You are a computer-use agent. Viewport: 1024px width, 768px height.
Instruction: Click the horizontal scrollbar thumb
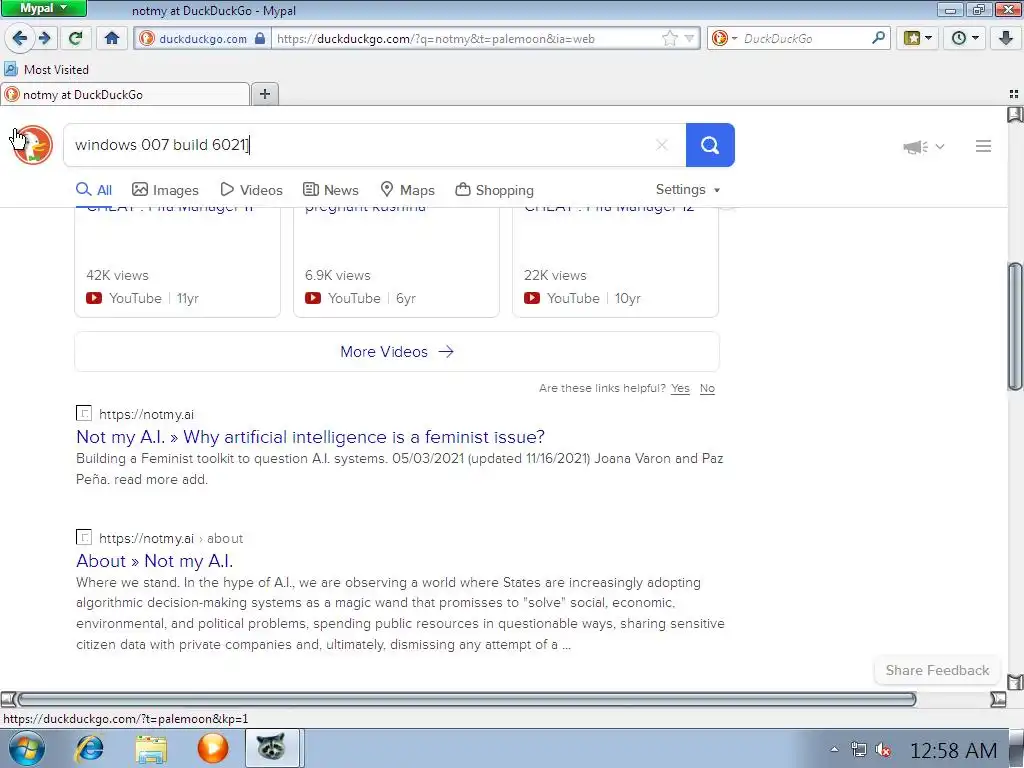[x=466, y=699]
